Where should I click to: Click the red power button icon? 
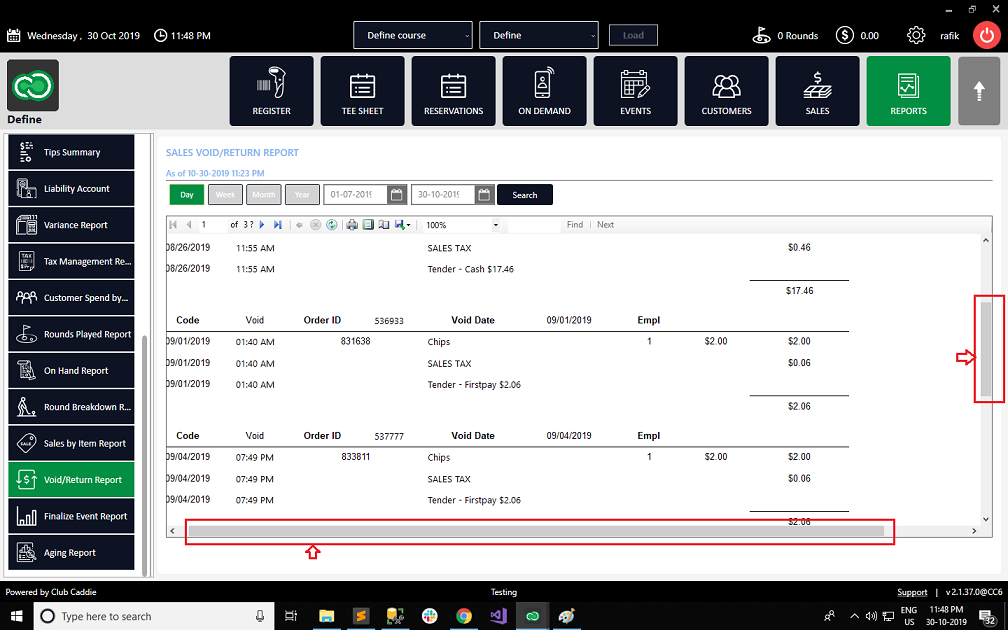pyautogui.click(x=986, y=35)
